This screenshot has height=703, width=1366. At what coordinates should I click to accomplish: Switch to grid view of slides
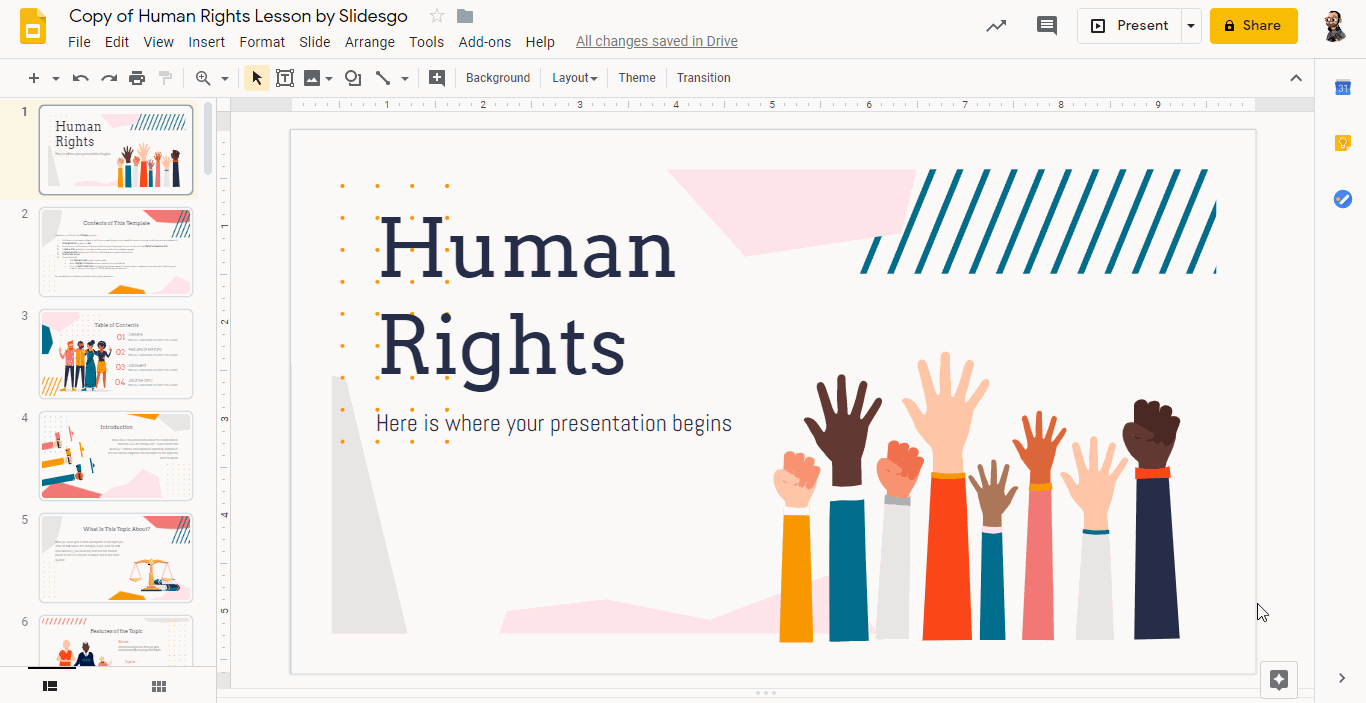point(158,686)
